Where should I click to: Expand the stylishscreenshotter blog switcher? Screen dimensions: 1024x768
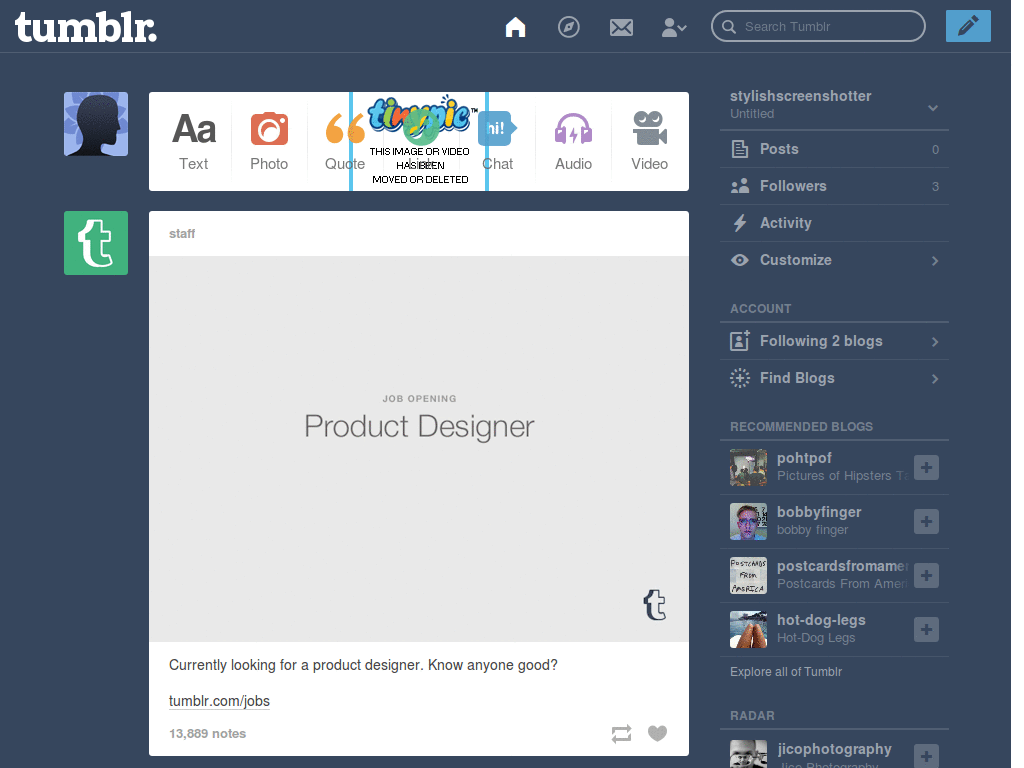(x=933, y=108)
